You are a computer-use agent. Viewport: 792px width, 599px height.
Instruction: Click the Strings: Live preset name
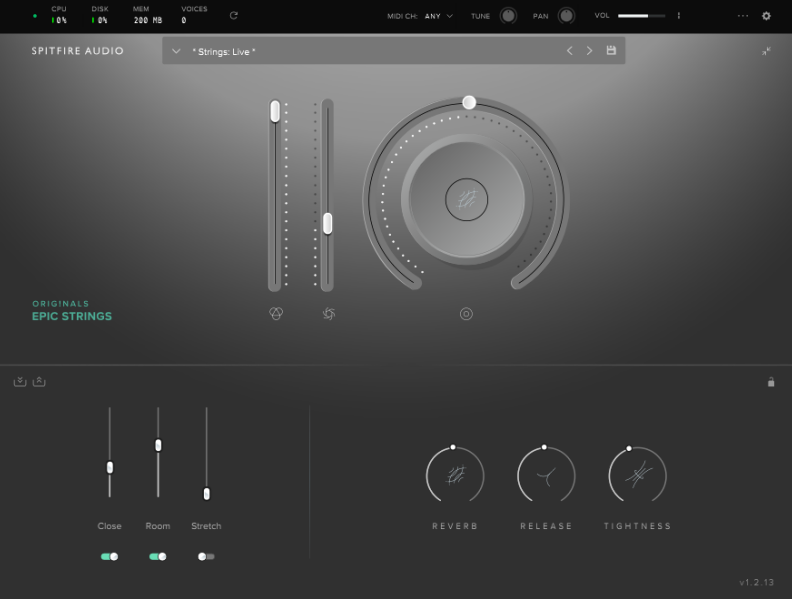[x=224, y=51]
